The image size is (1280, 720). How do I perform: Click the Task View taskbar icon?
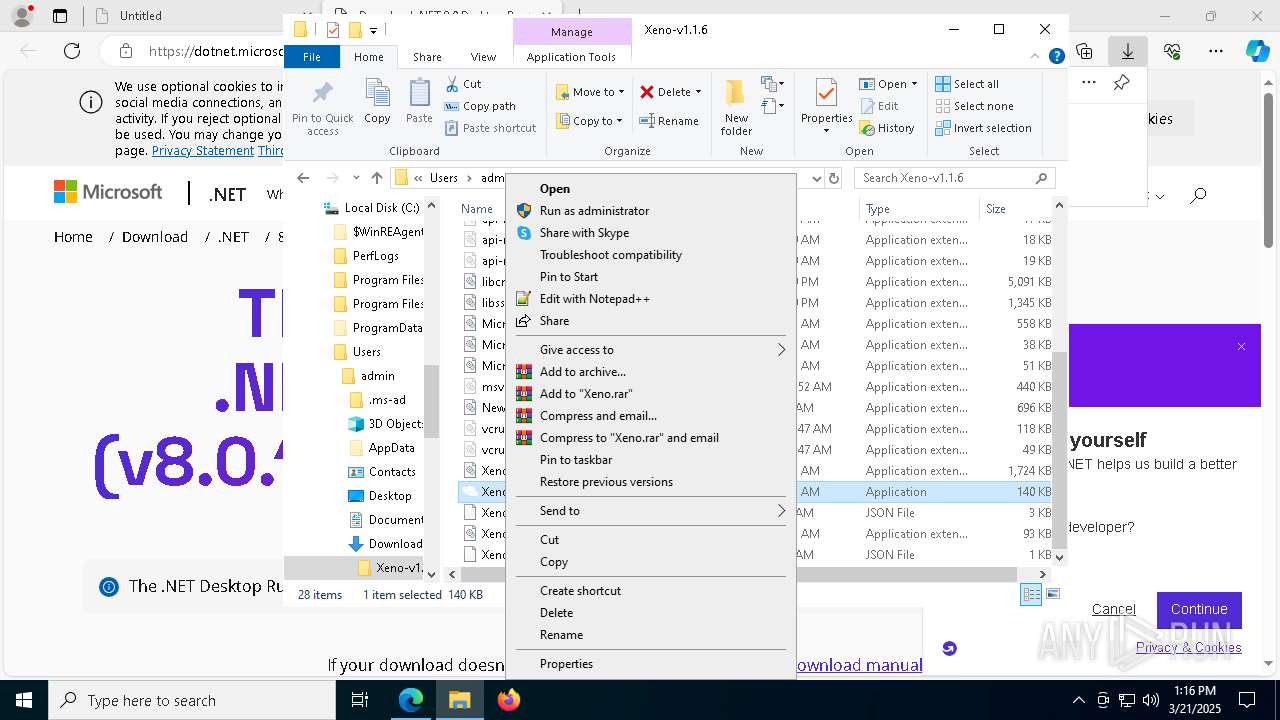360,700
